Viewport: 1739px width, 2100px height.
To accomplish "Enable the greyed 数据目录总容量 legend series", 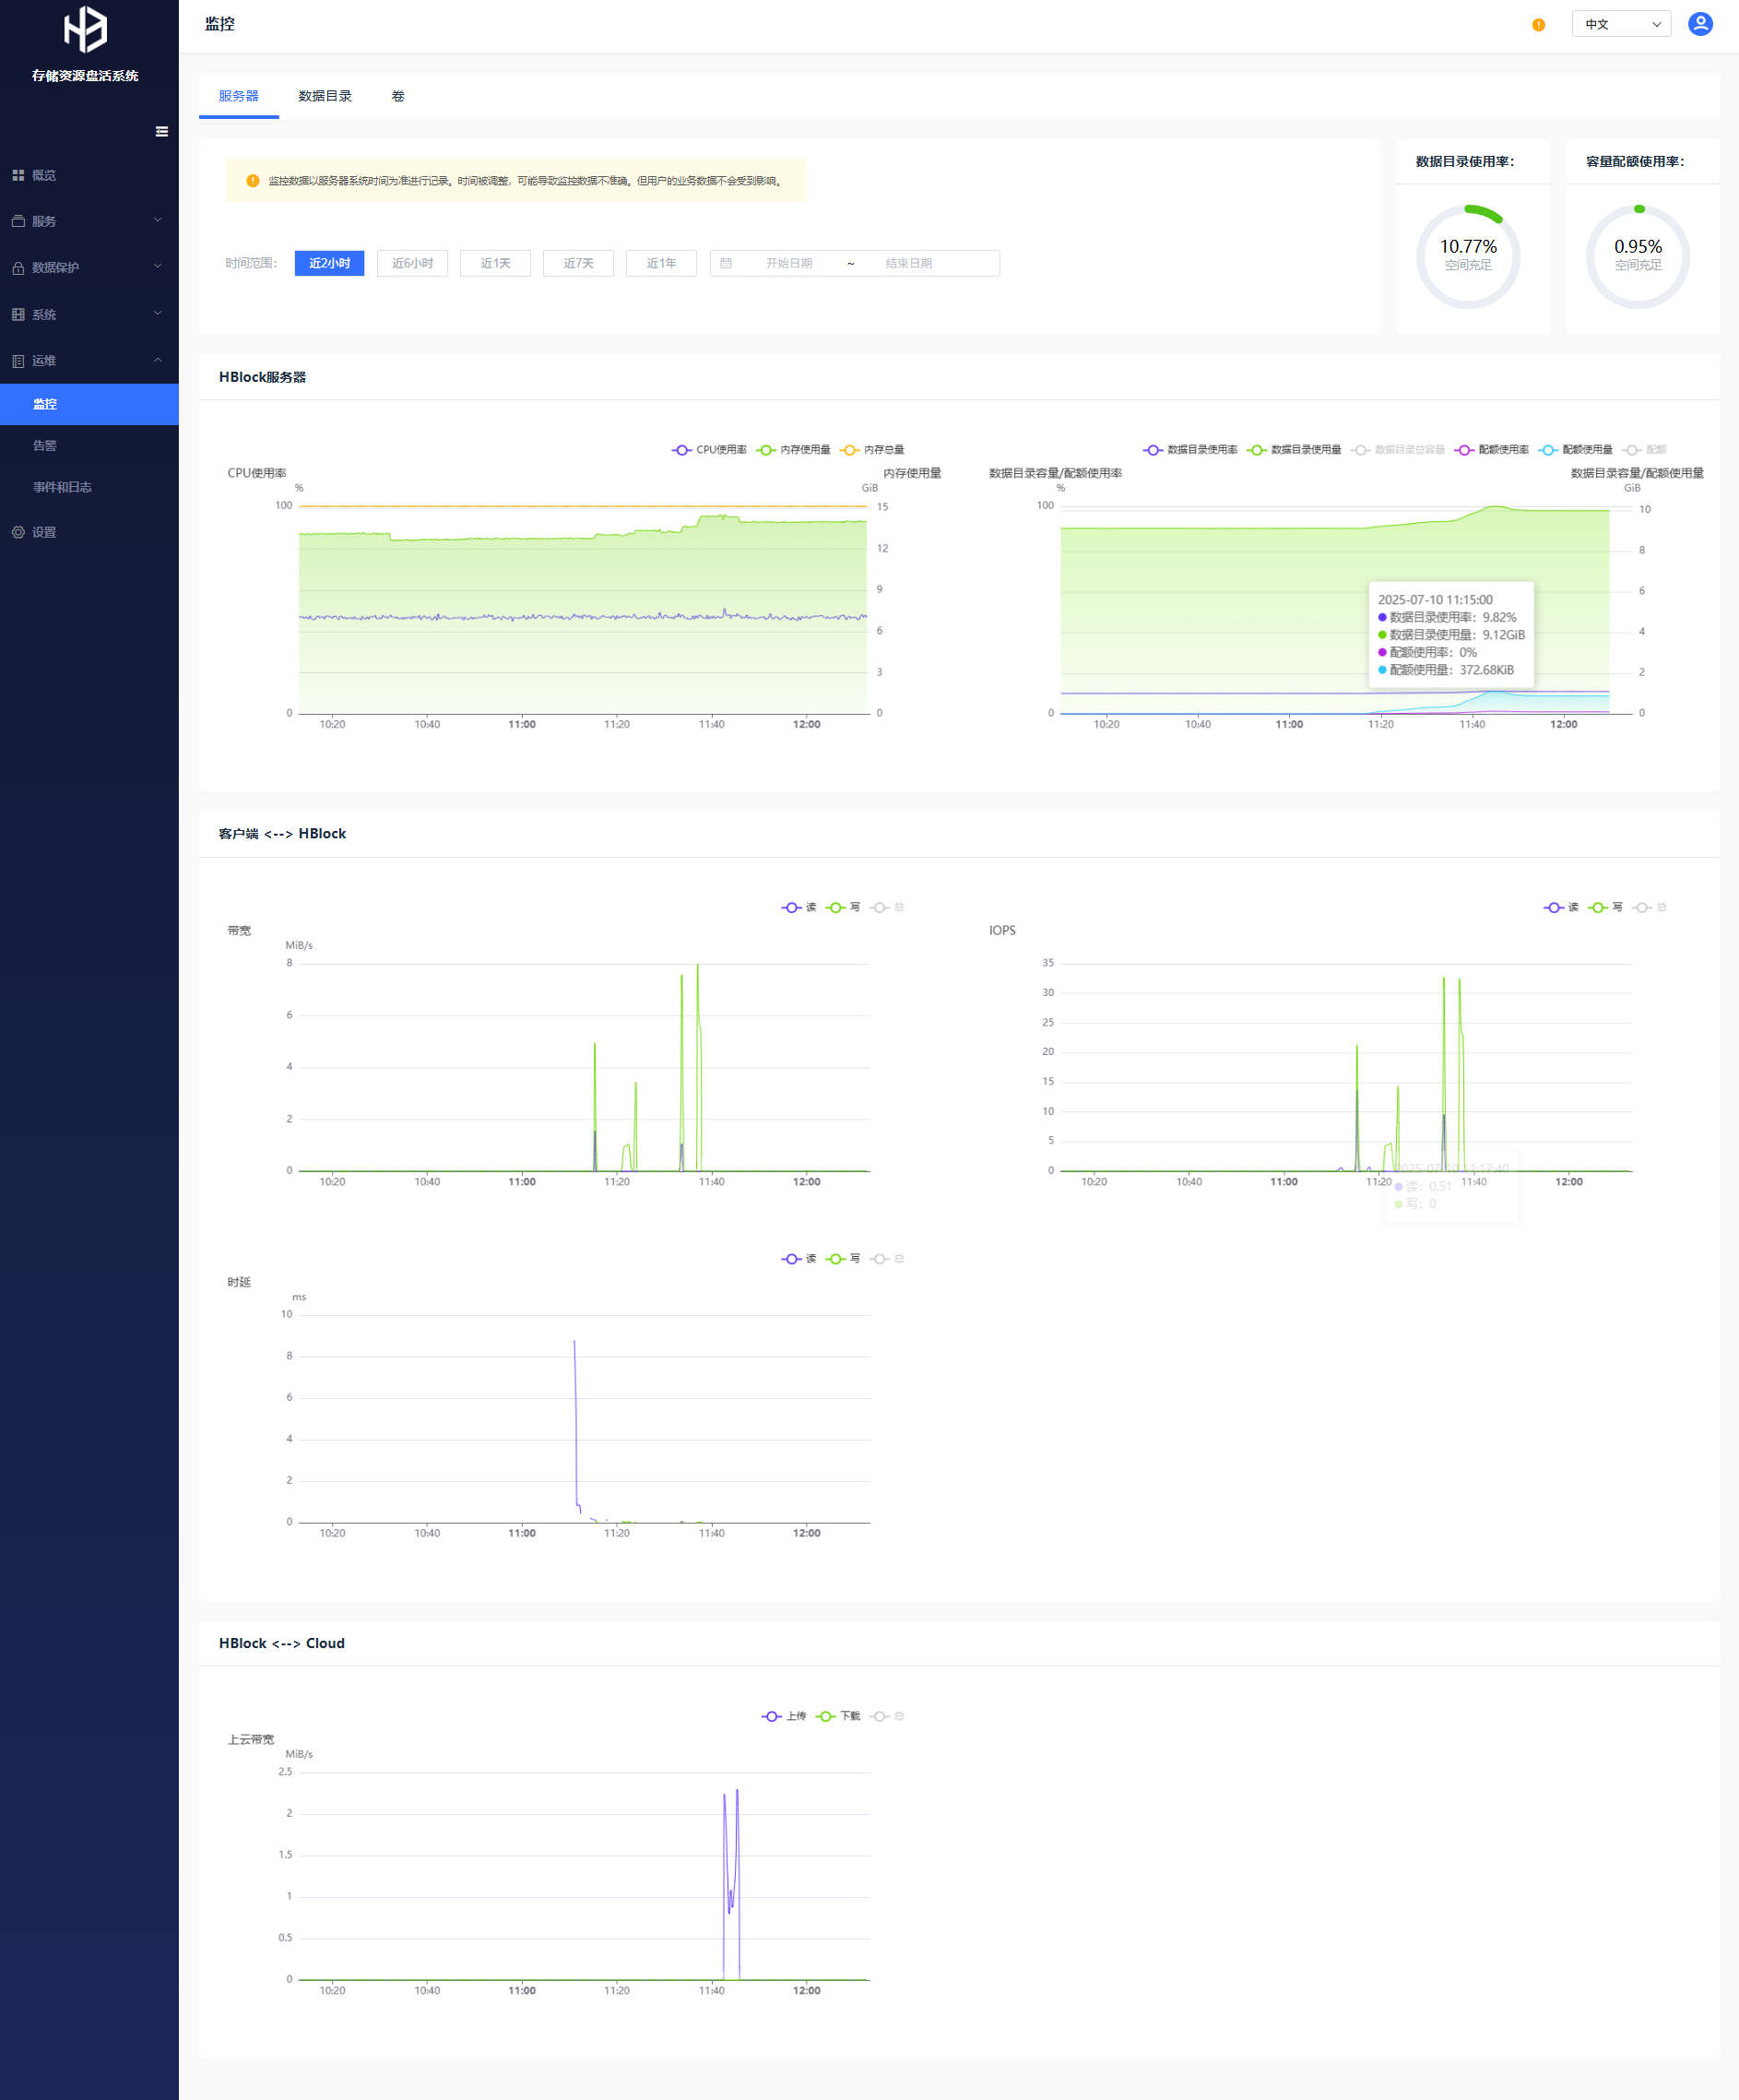I will [x=1398, y=450].
